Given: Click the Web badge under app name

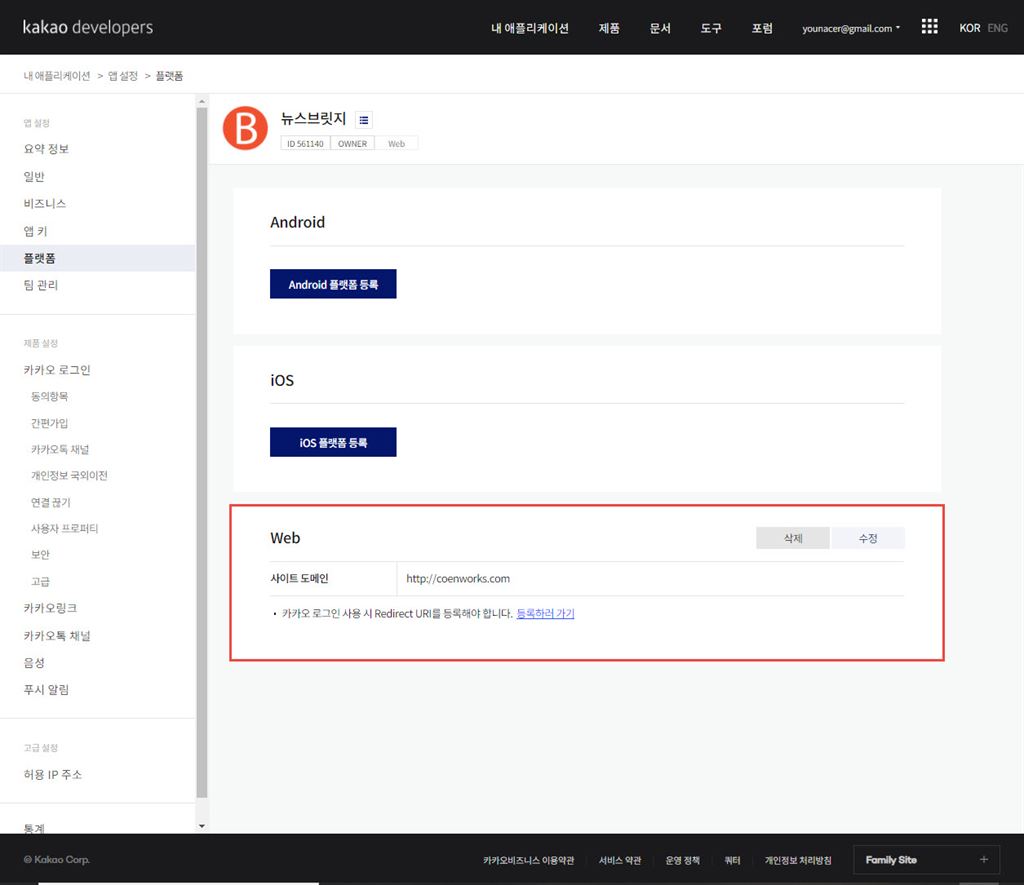Looking at the screenshot, I should [x=396, y=144].
